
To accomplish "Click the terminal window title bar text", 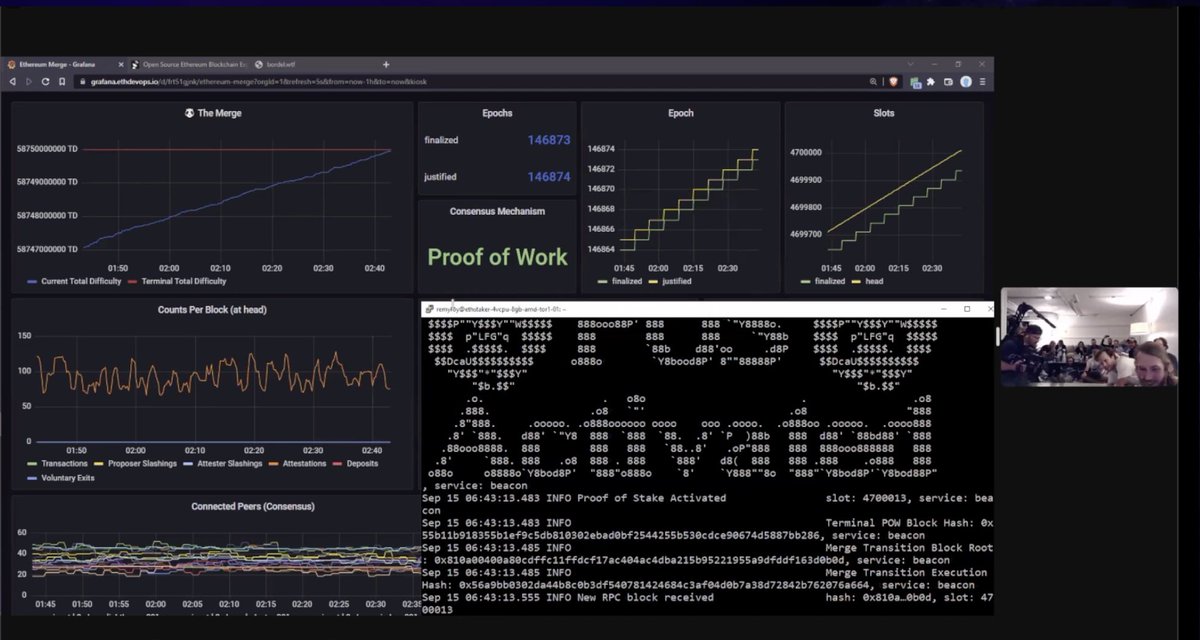I will (x=502, y=310).
